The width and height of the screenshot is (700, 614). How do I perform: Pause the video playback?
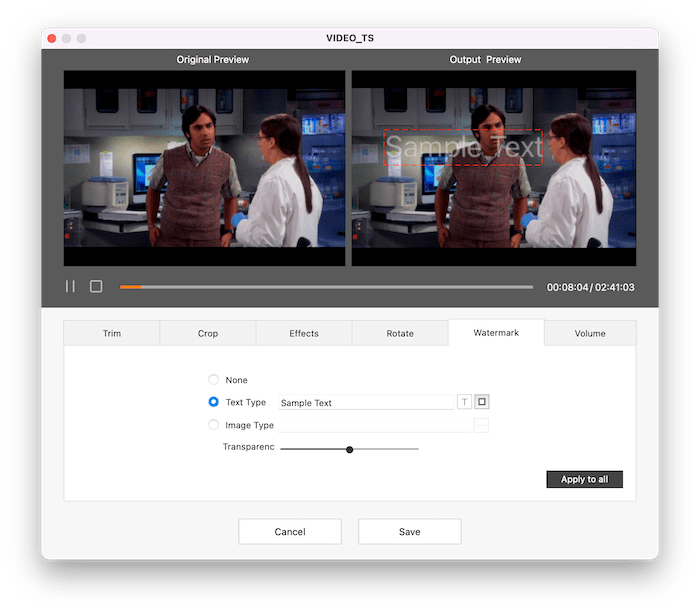click(70, 286)
